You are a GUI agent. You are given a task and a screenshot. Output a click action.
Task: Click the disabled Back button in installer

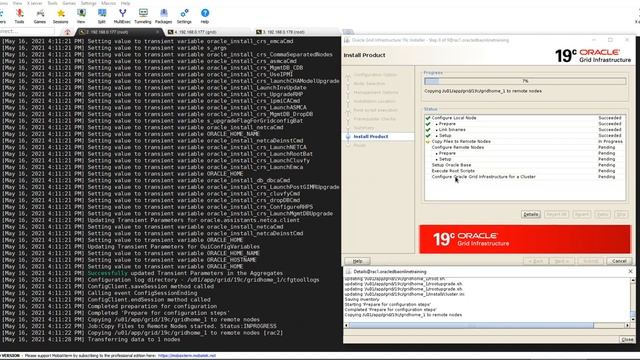pos(536,261)
